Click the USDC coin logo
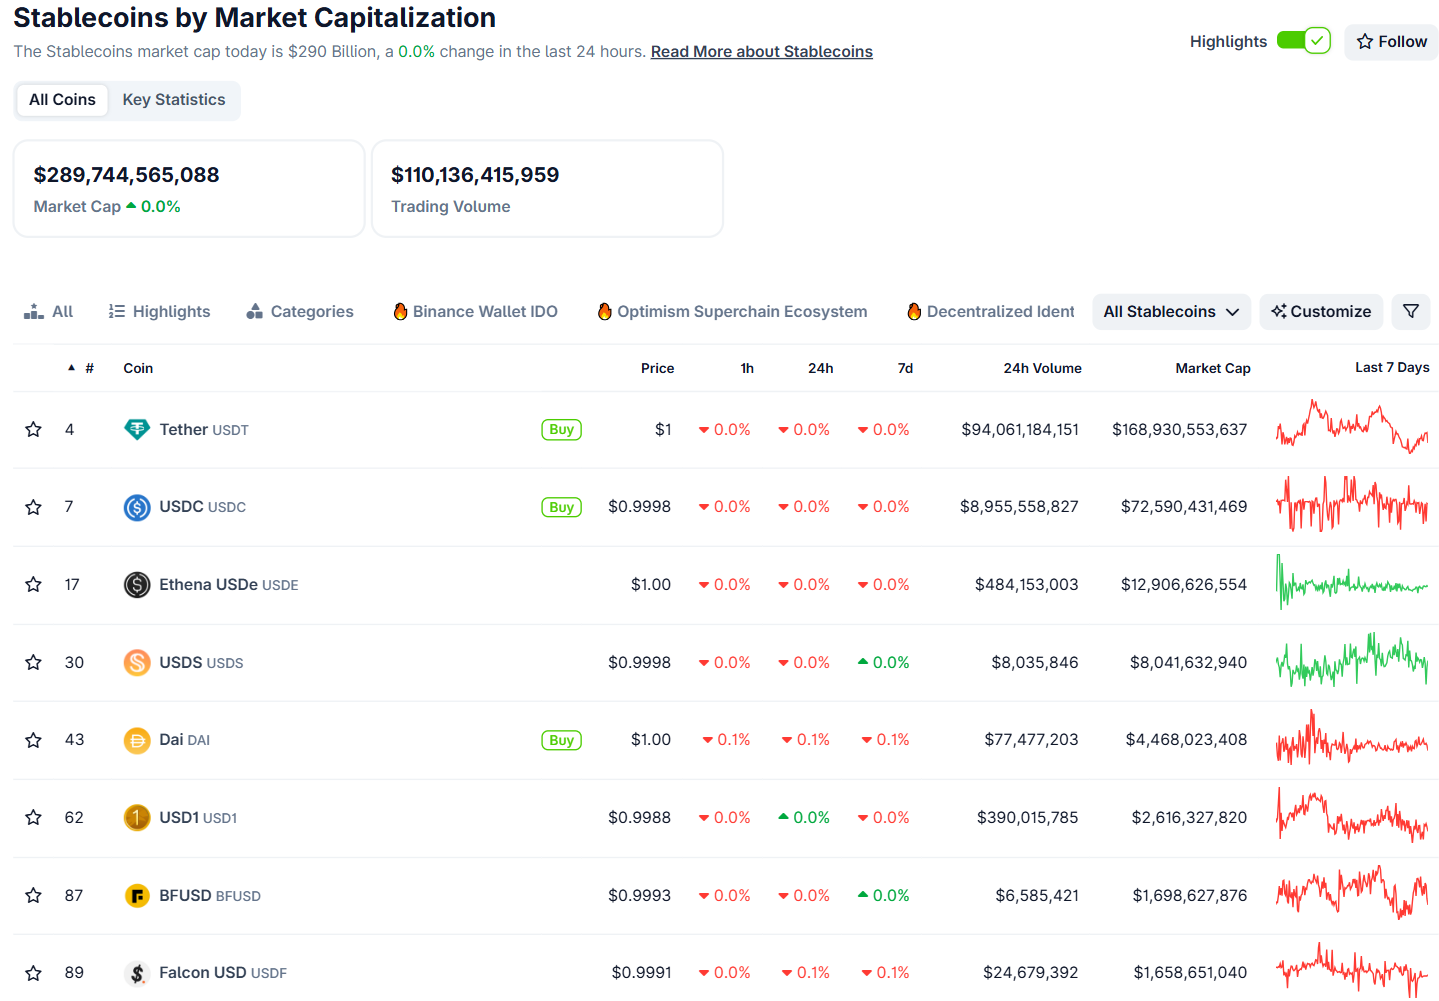The height and width of the screenshot is (1001, 1439). pyautogui.click(x=137, y=507)
